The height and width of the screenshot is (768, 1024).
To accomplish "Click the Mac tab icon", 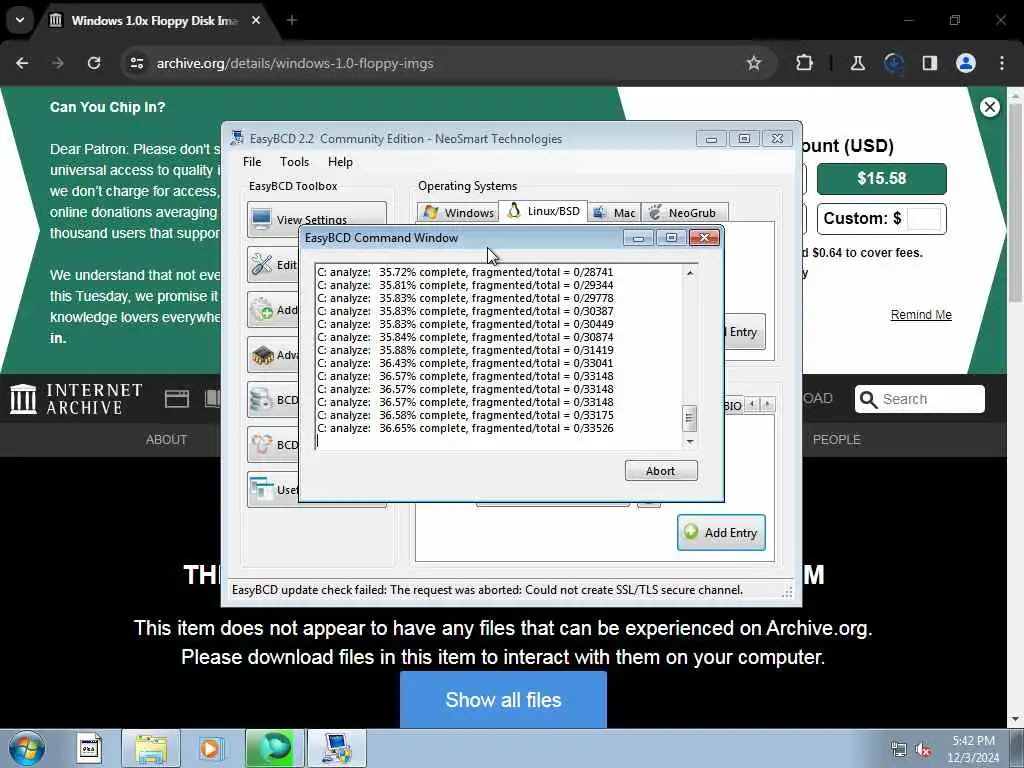I will tap(599, 212).
